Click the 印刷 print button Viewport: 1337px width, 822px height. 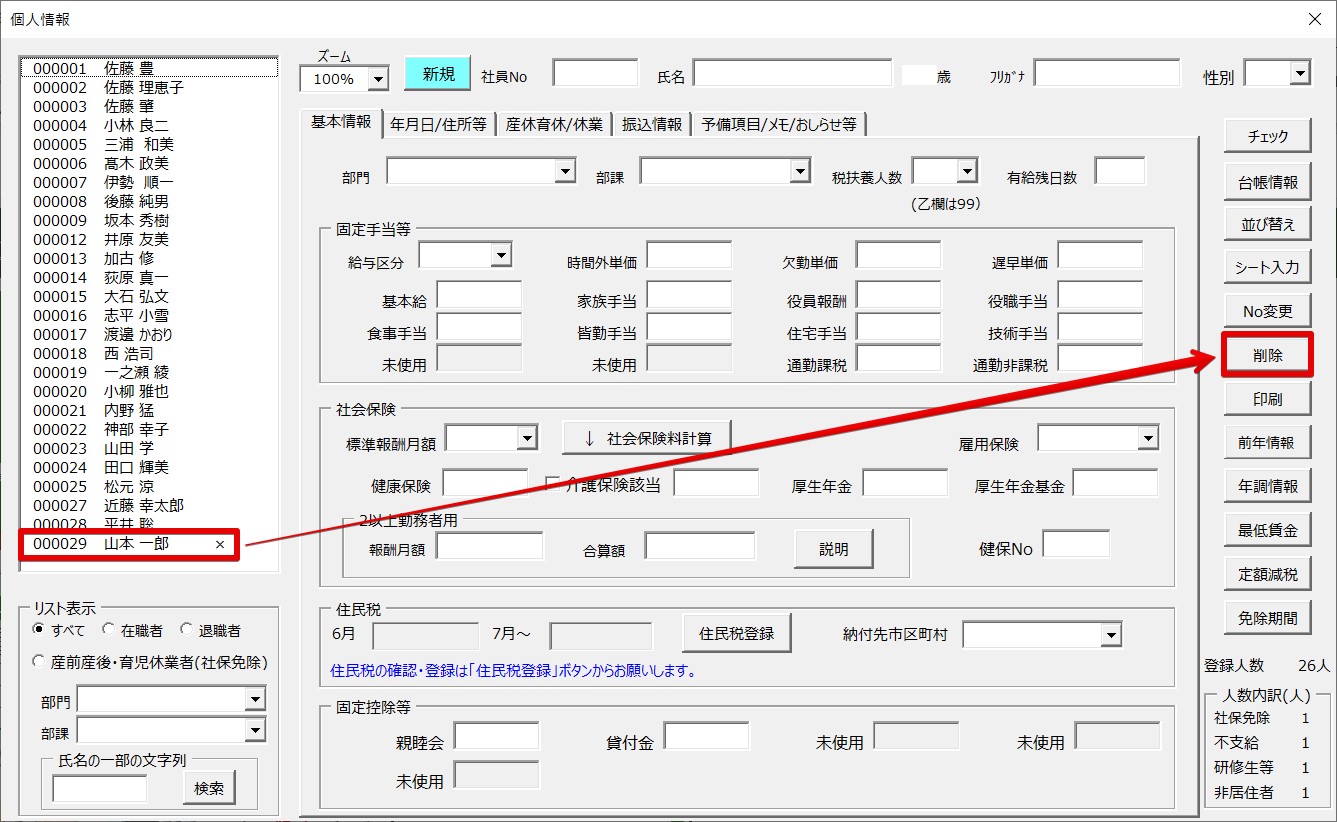(x=1267, y=399)
